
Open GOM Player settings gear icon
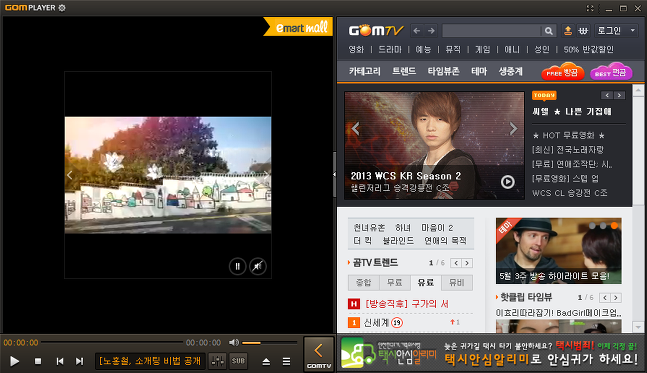click(x=62, y=7)
